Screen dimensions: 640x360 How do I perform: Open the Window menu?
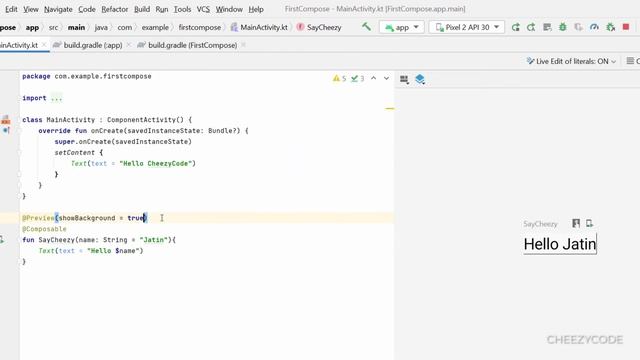229,9
